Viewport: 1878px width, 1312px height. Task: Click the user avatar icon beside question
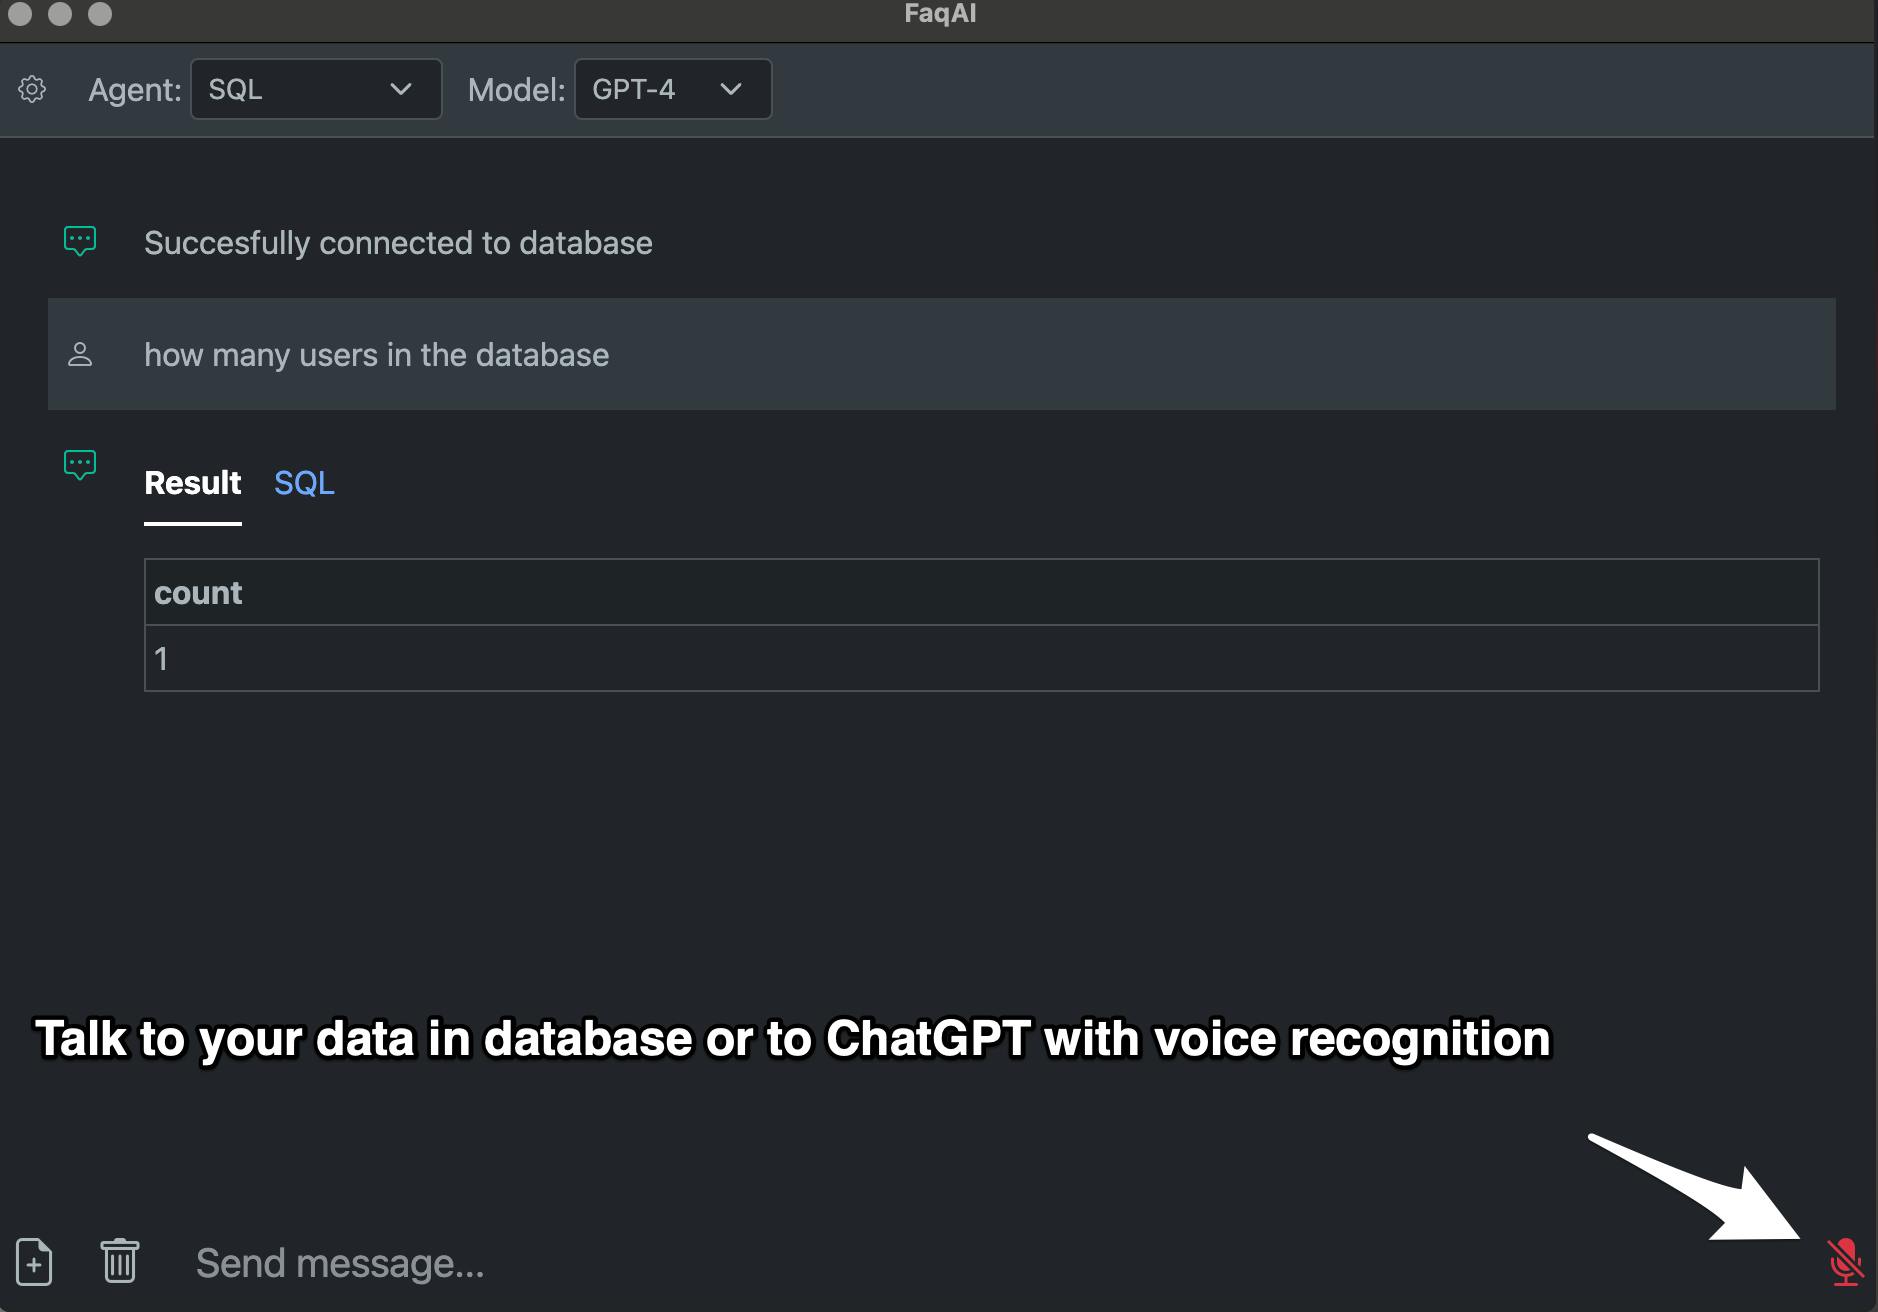[x=80, y=354]
